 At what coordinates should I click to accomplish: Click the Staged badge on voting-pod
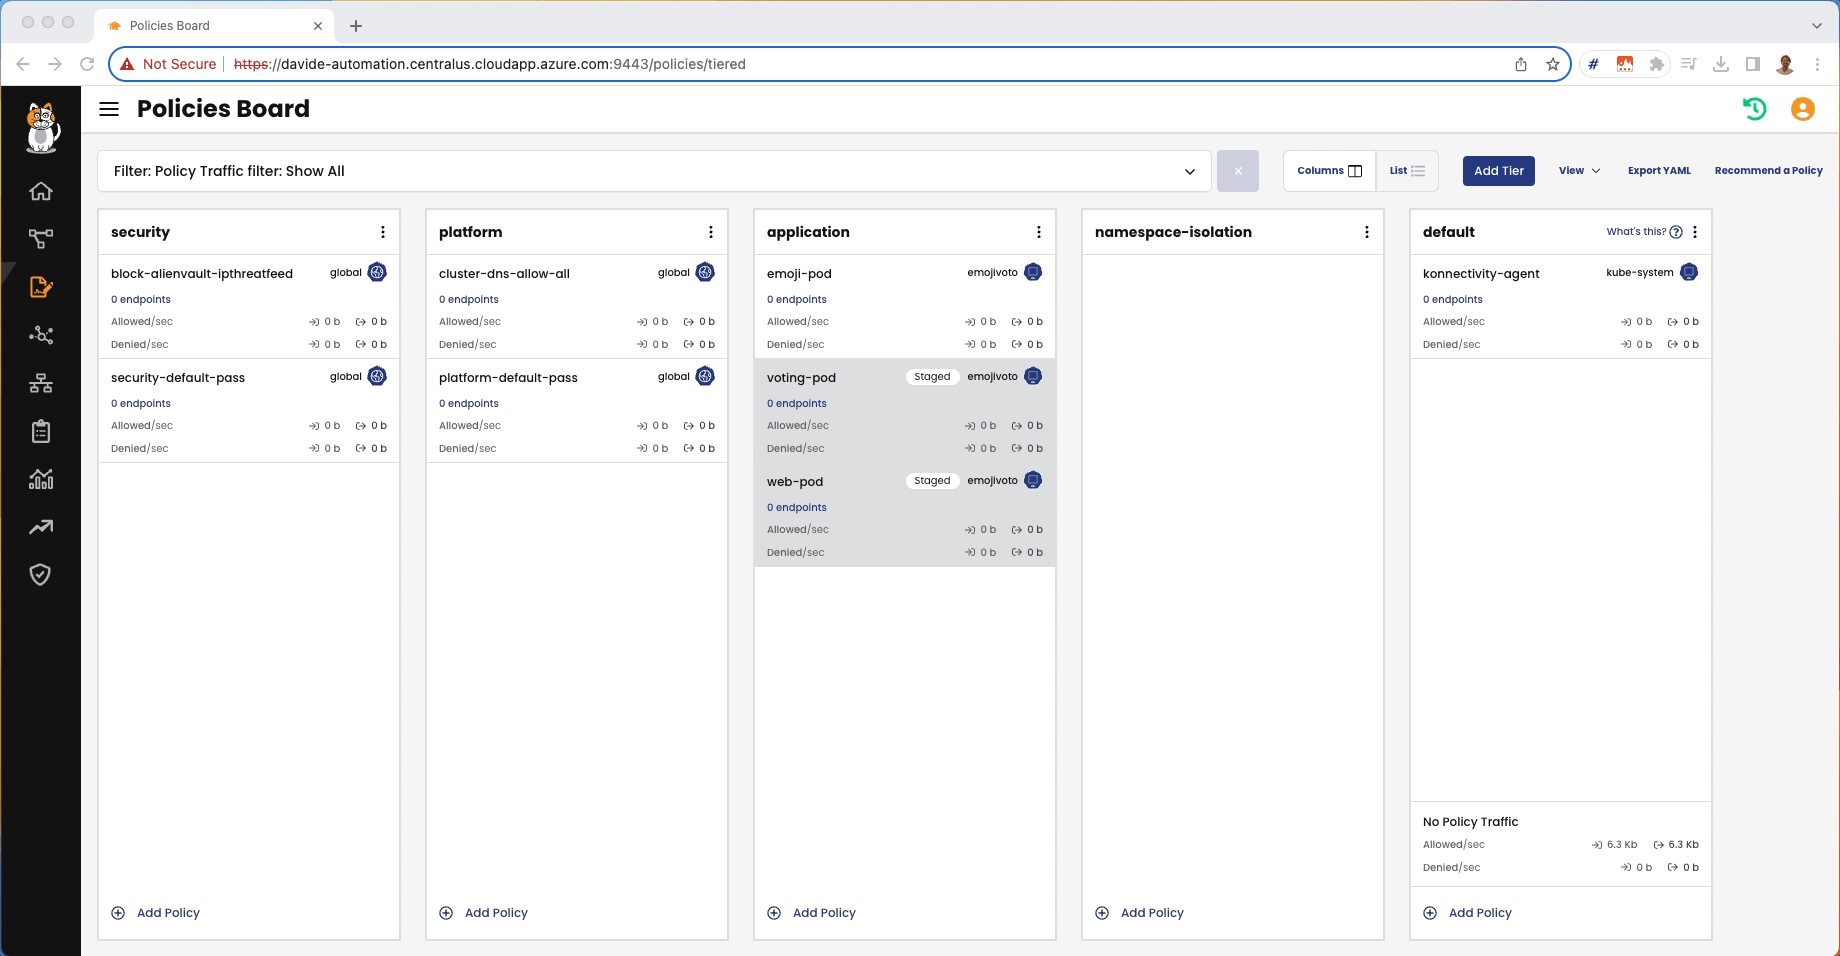tap(932, 377)
